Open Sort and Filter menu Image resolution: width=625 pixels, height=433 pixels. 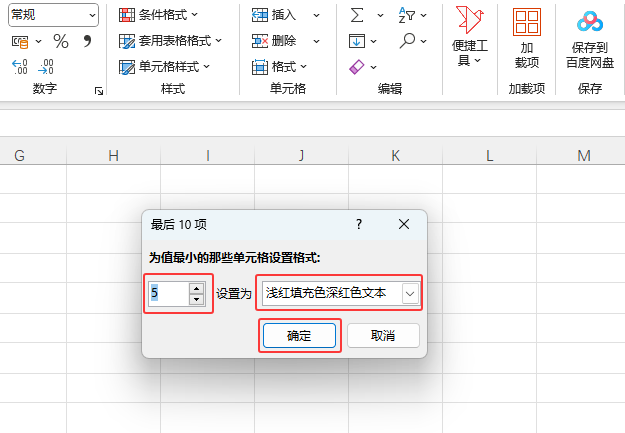tap(413, 15)
